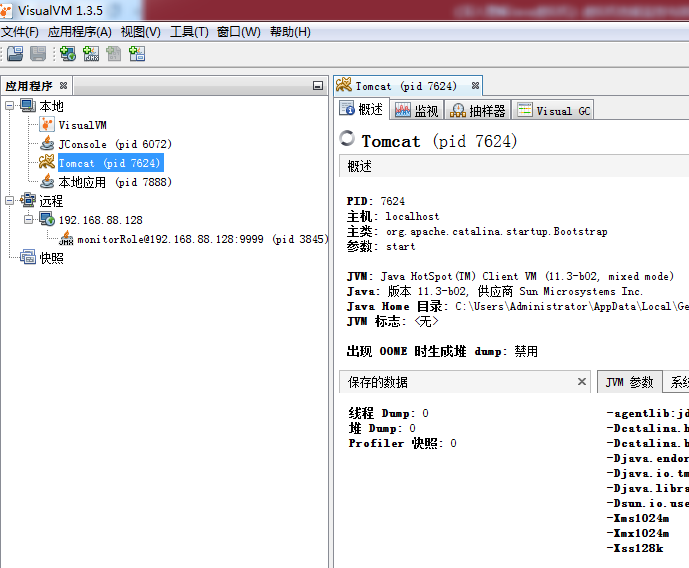The width and height of the screenshot is (689, 568).
Task: Click the JMX icon of monitorRole connection
Action: tap(66, 238)
